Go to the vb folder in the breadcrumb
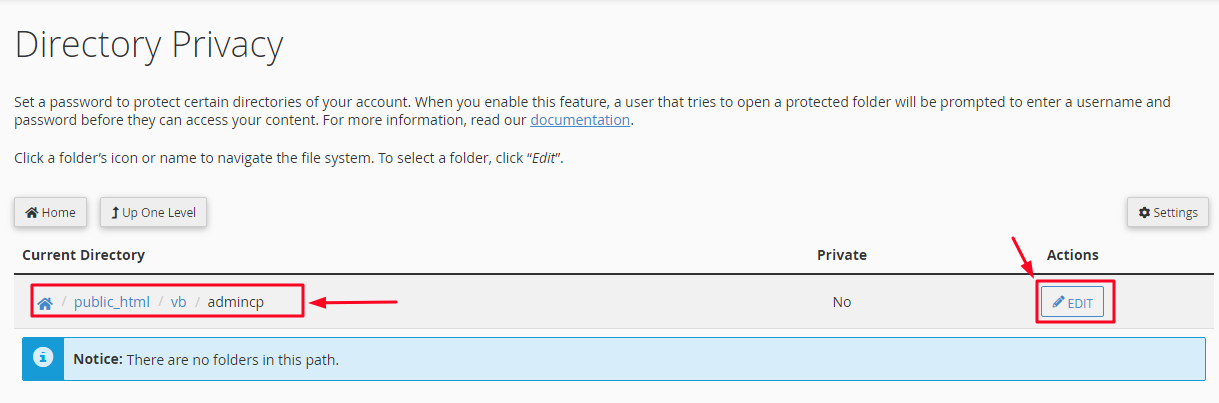 coord(179,302)
